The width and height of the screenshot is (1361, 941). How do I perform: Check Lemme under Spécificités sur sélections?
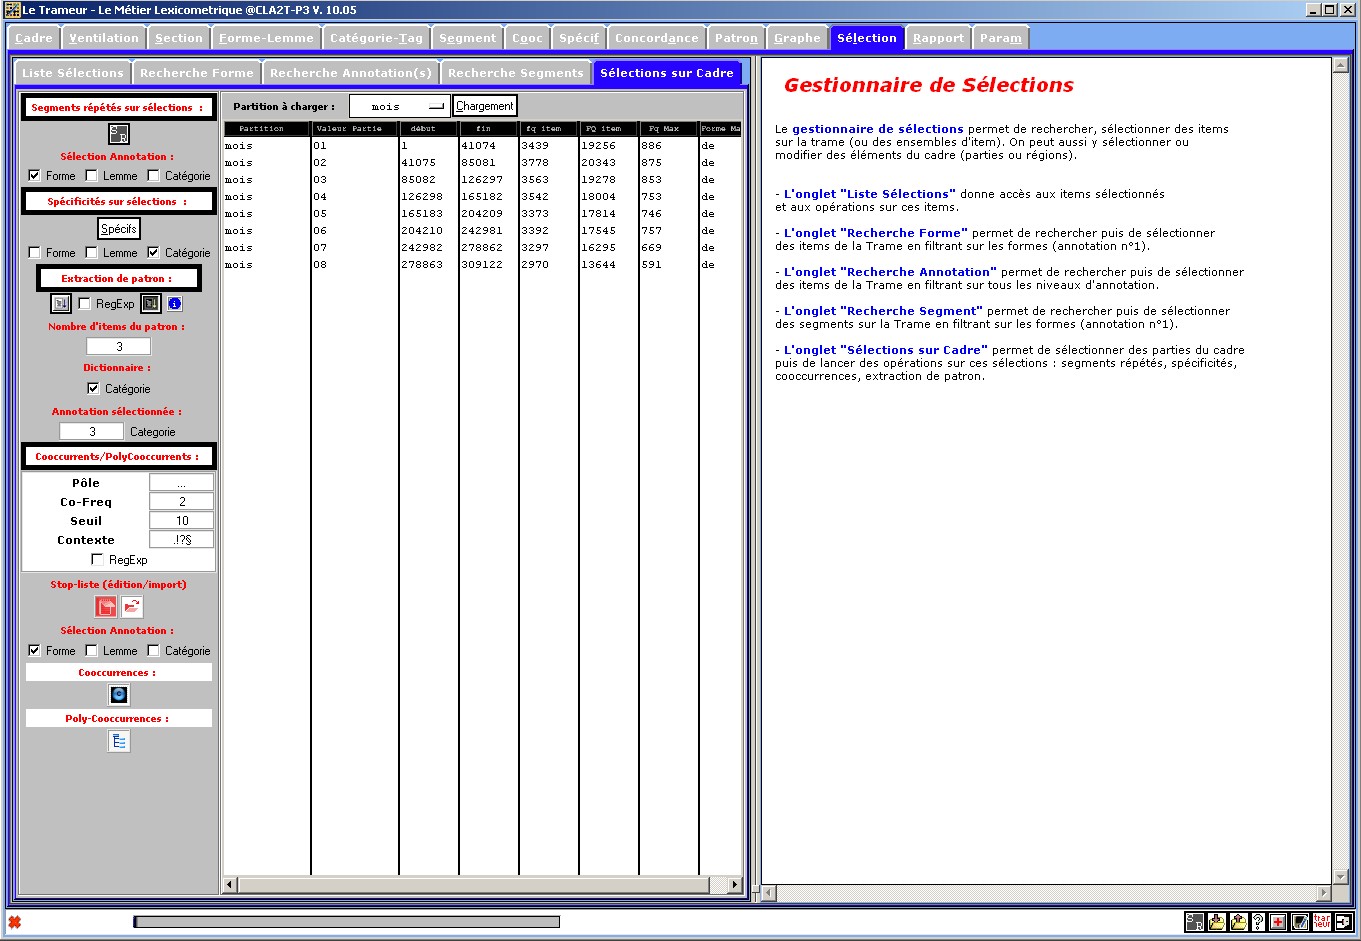[92, 252]
